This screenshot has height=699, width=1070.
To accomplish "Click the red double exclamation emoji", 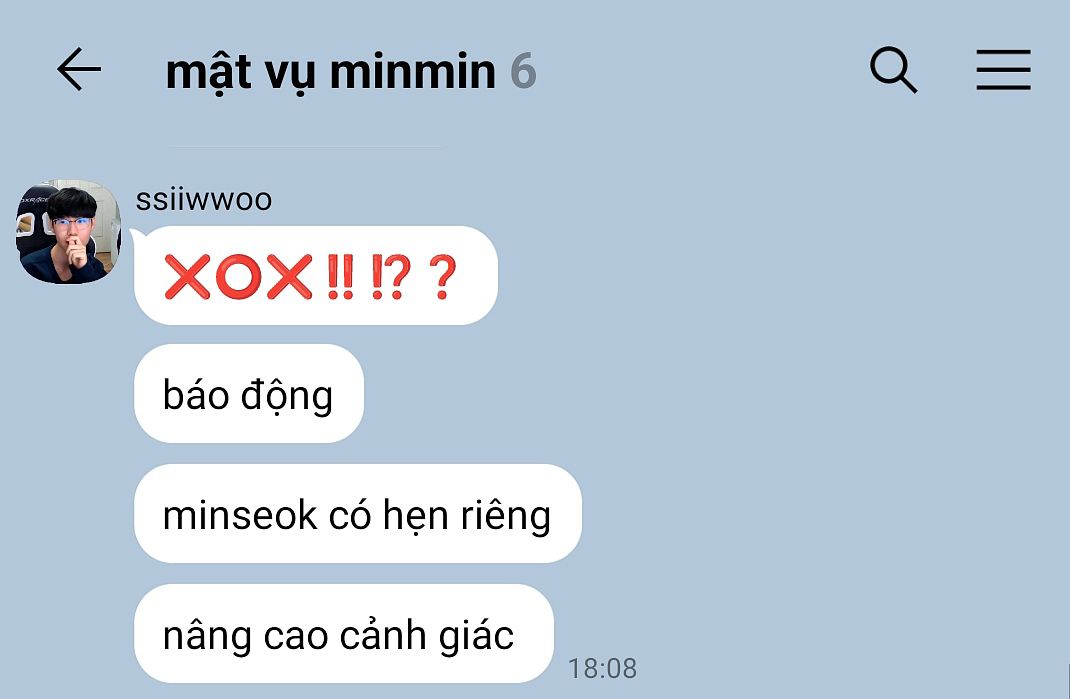I will coord(341,276).
